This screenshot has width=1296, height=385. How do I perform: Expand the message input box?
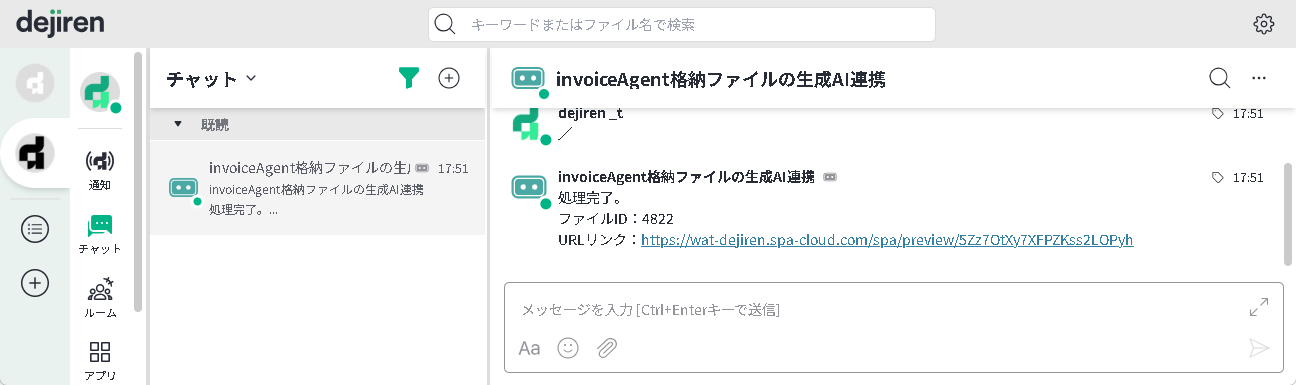(x=1259, y=307)
